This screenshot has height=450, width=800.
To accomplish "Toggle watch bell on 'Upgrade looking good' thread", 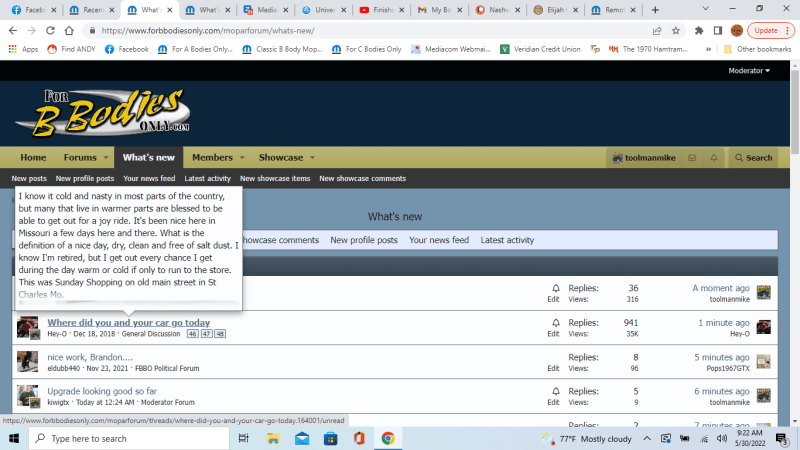I will coord(556,391).
